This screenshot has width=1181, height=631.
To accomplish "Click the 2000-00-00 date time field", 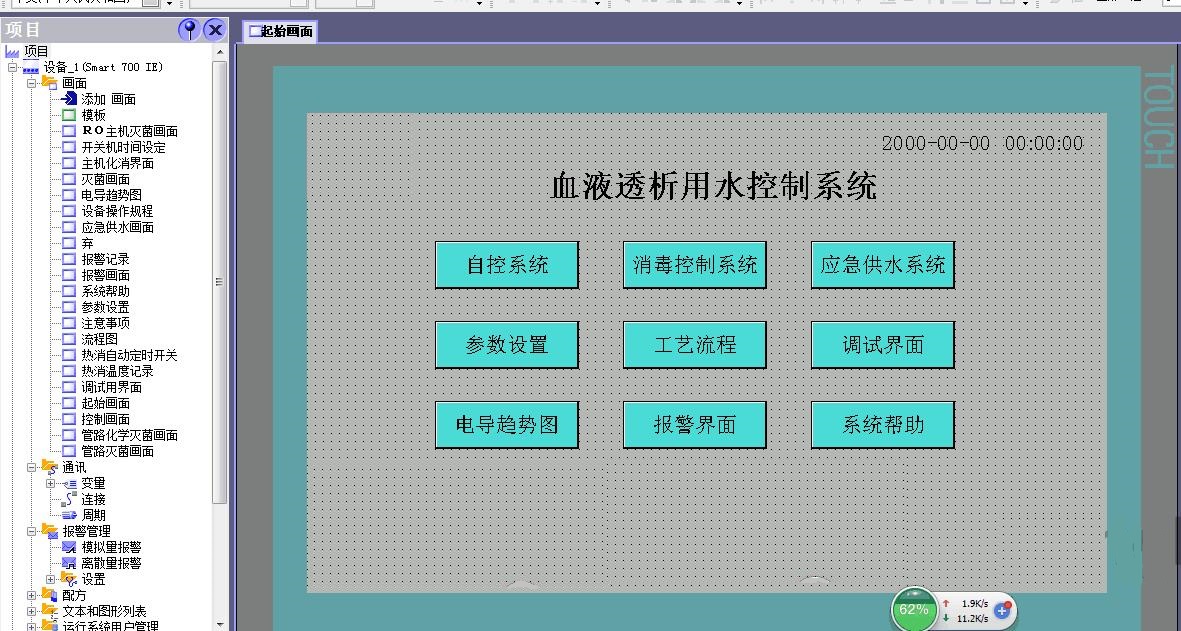I will pyautogui.click(x=981, y=144).
